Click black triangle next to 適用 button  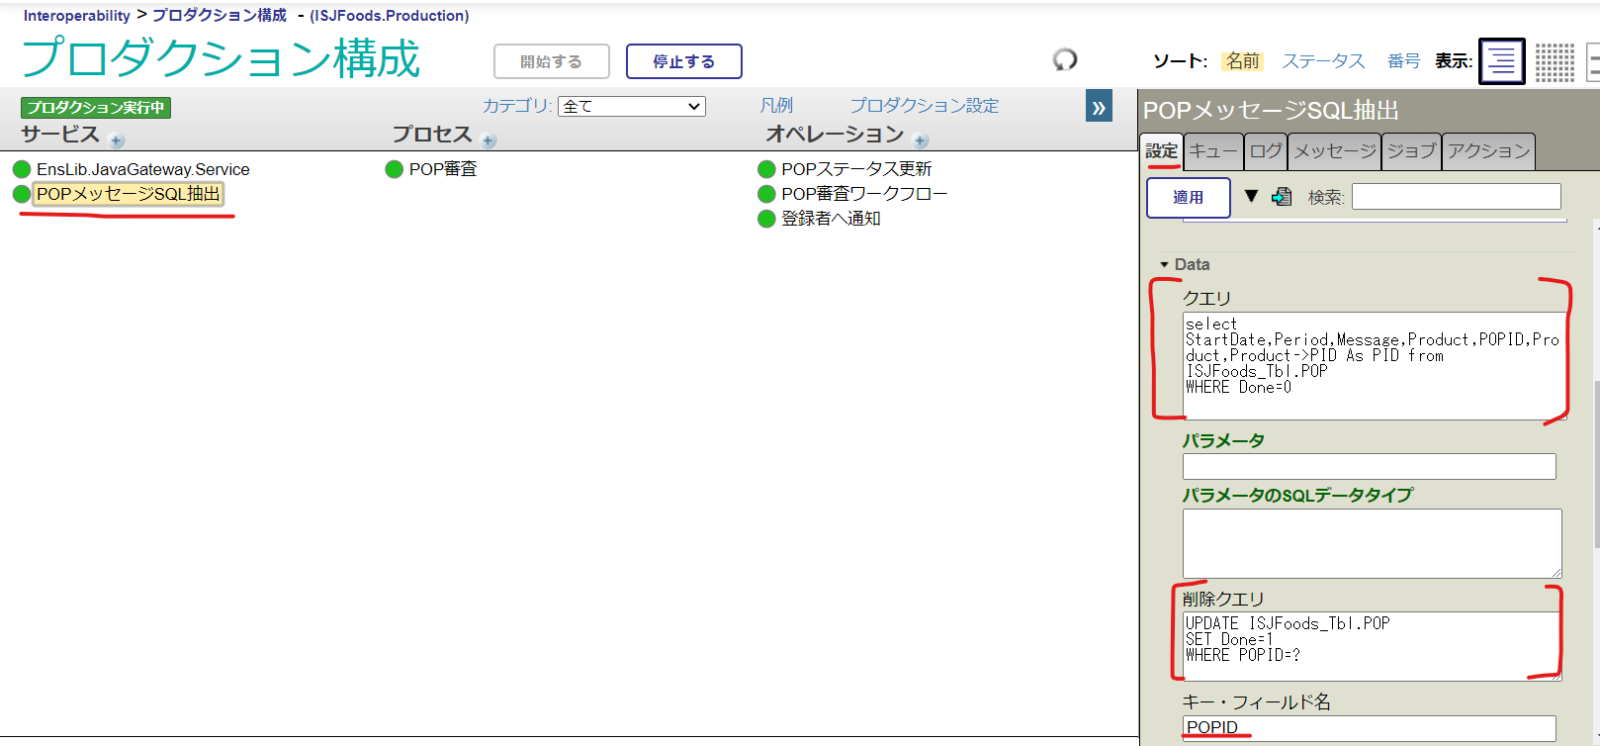1251,196
